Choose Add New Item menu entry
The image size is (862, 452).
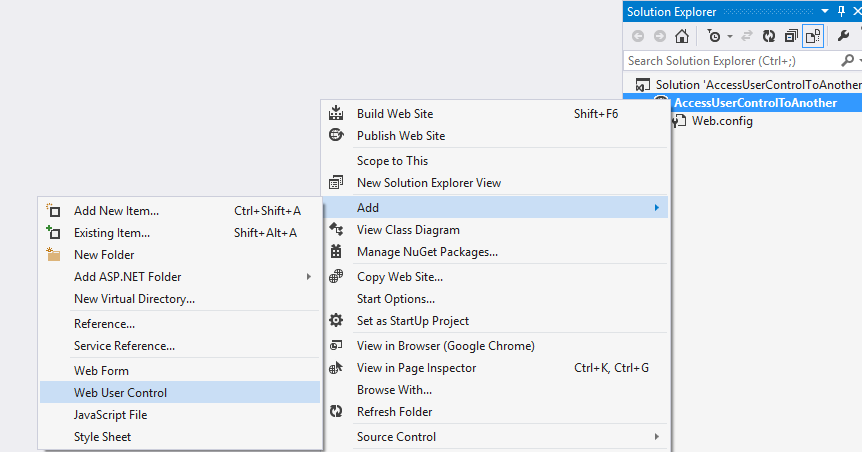[x=116, y=211]
